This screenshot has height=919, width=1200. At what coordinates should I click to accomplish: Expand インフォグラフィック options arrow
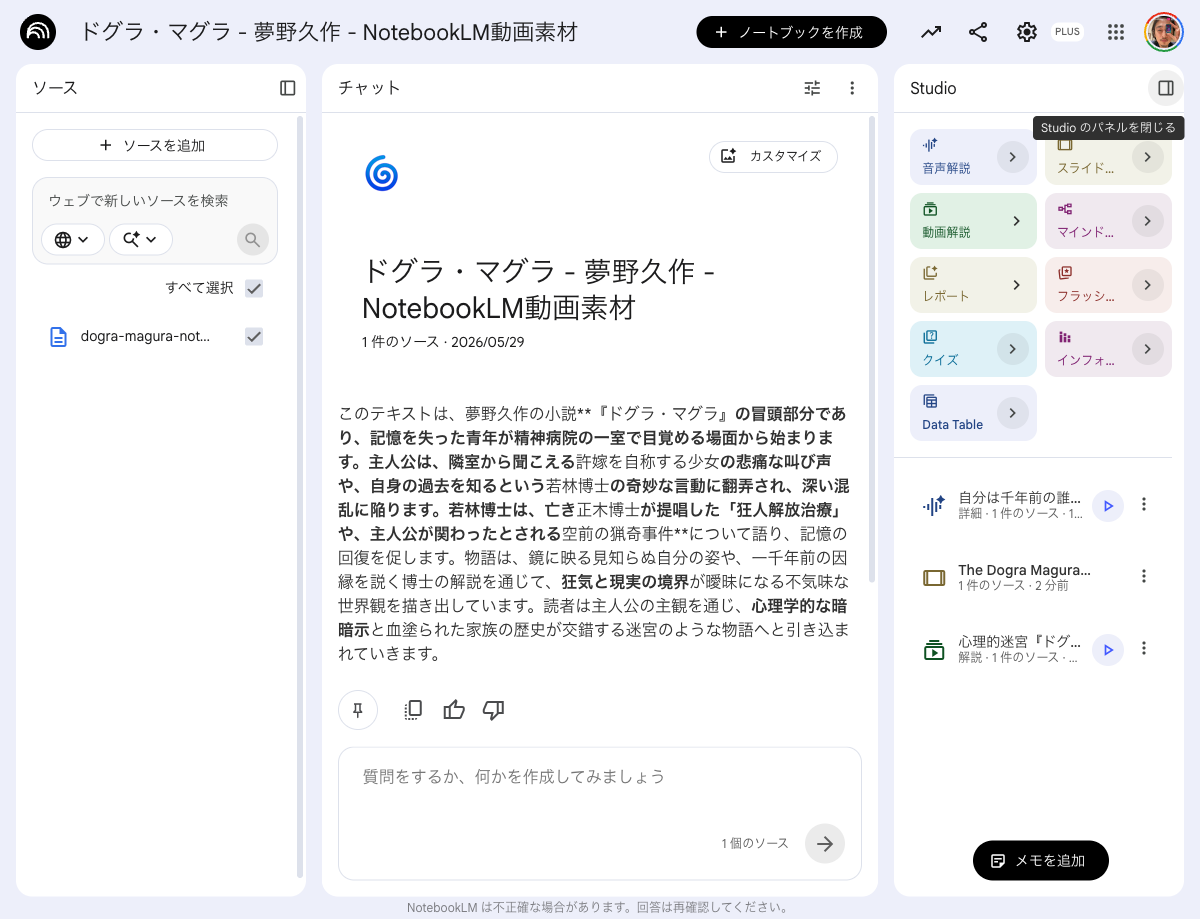point(1148,349)
